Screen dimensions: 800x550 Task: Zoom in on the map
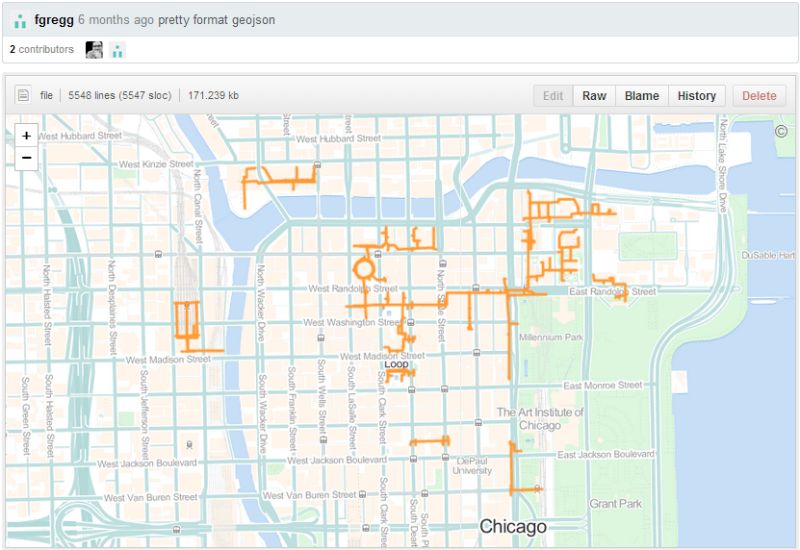(27, 136)
